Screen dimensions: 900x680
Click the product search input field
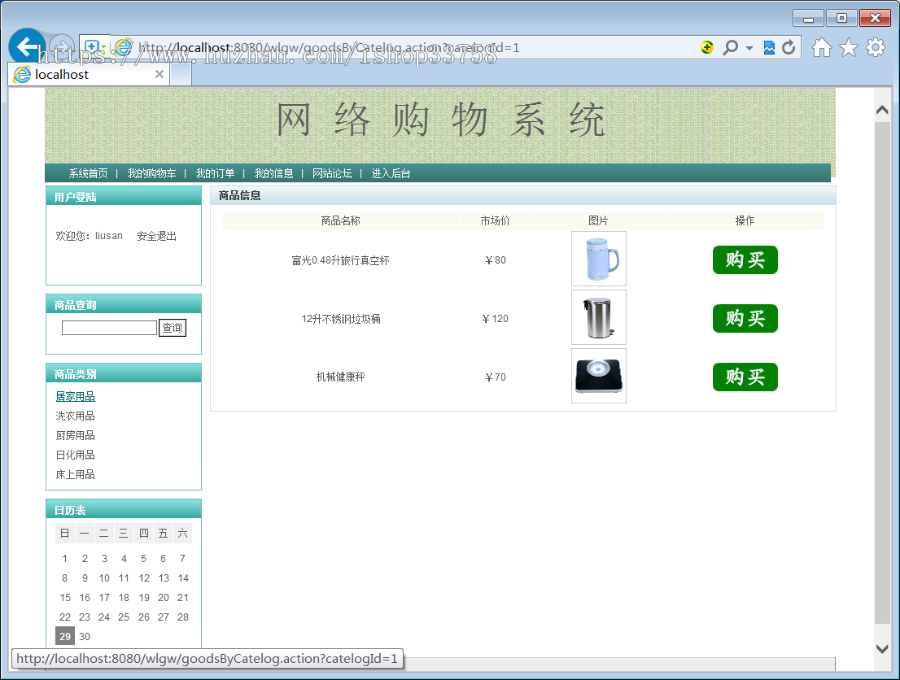pyautogui.click(x=108, y=327)
